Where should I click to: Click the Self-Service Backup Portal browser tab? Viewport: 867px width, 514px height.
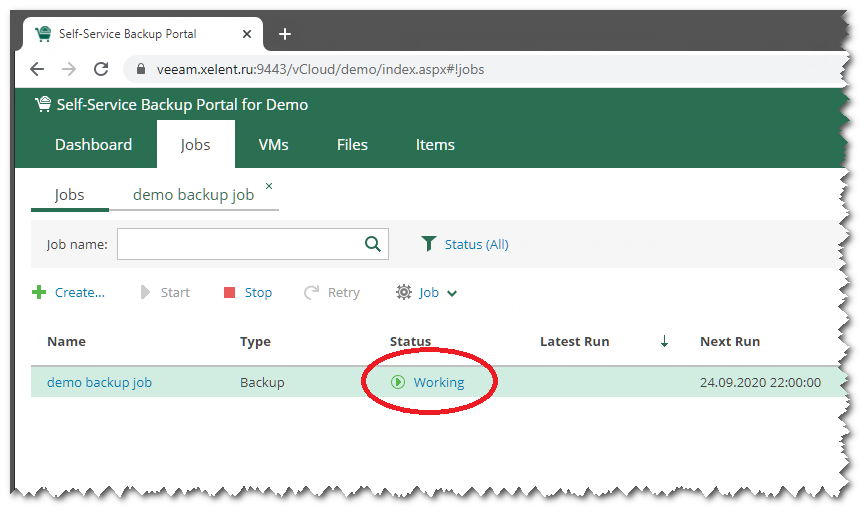click(143, 34)
